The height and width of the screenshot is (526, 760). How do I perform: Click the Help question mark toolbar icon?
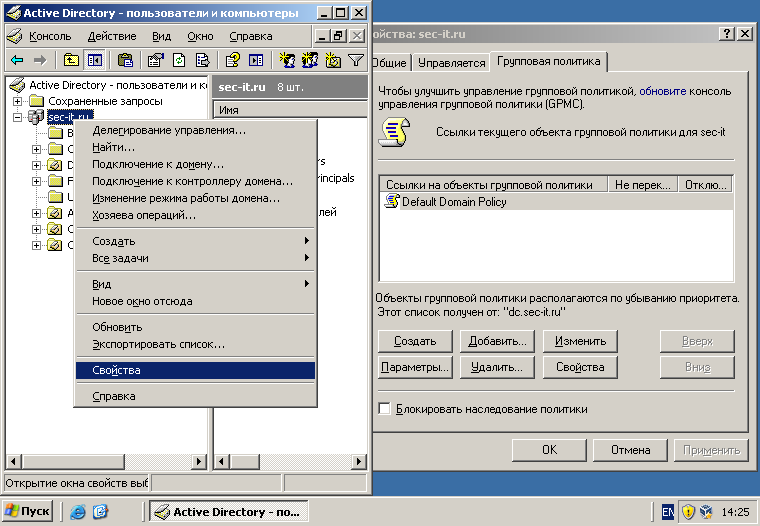(x=233, y=60)
